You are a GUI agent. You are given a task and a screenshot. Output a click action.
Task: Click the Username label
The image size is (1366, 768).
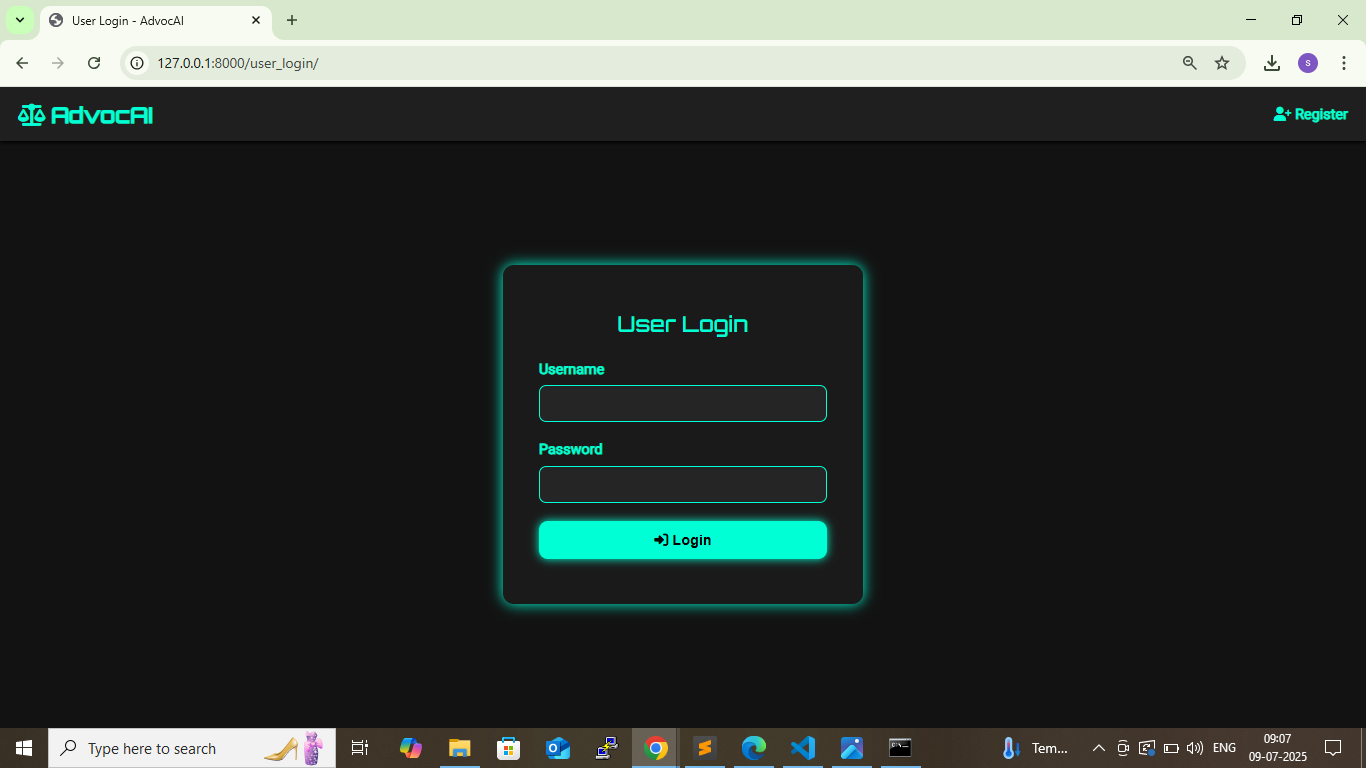[x=571, y=369]
